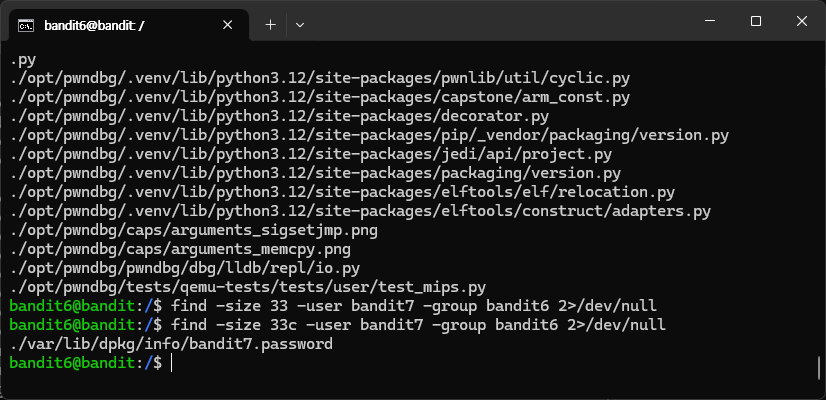
Task: Click the arguments_memcpy.png path line
Action: click(x=180, y=249)
